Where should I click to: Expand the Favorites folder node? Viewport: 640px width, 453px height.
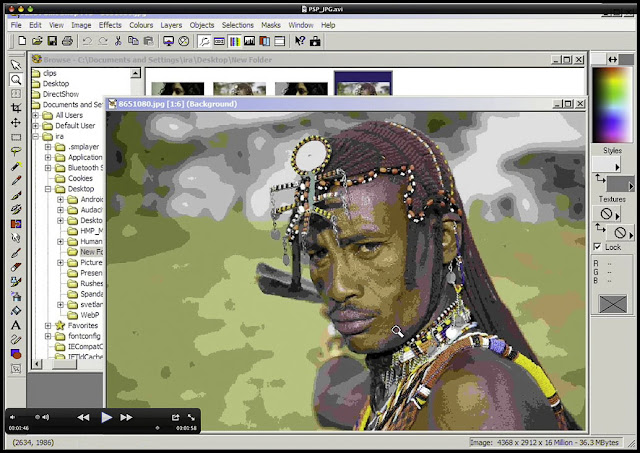pos(48,326)
